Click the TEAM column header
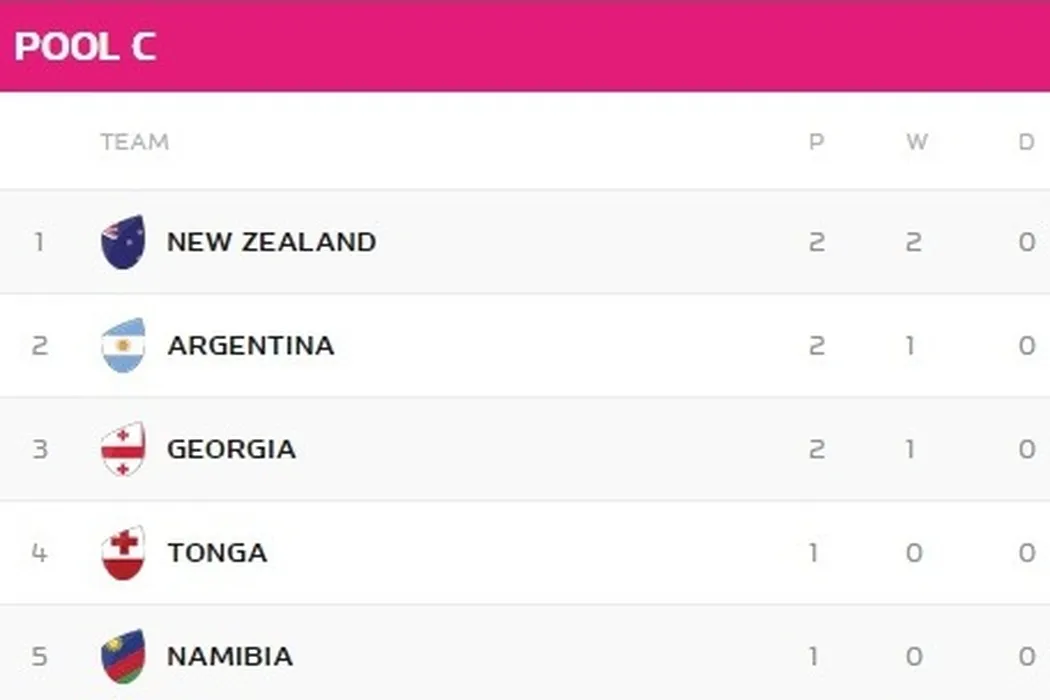The image size is (1050, 700). point(134,142)
